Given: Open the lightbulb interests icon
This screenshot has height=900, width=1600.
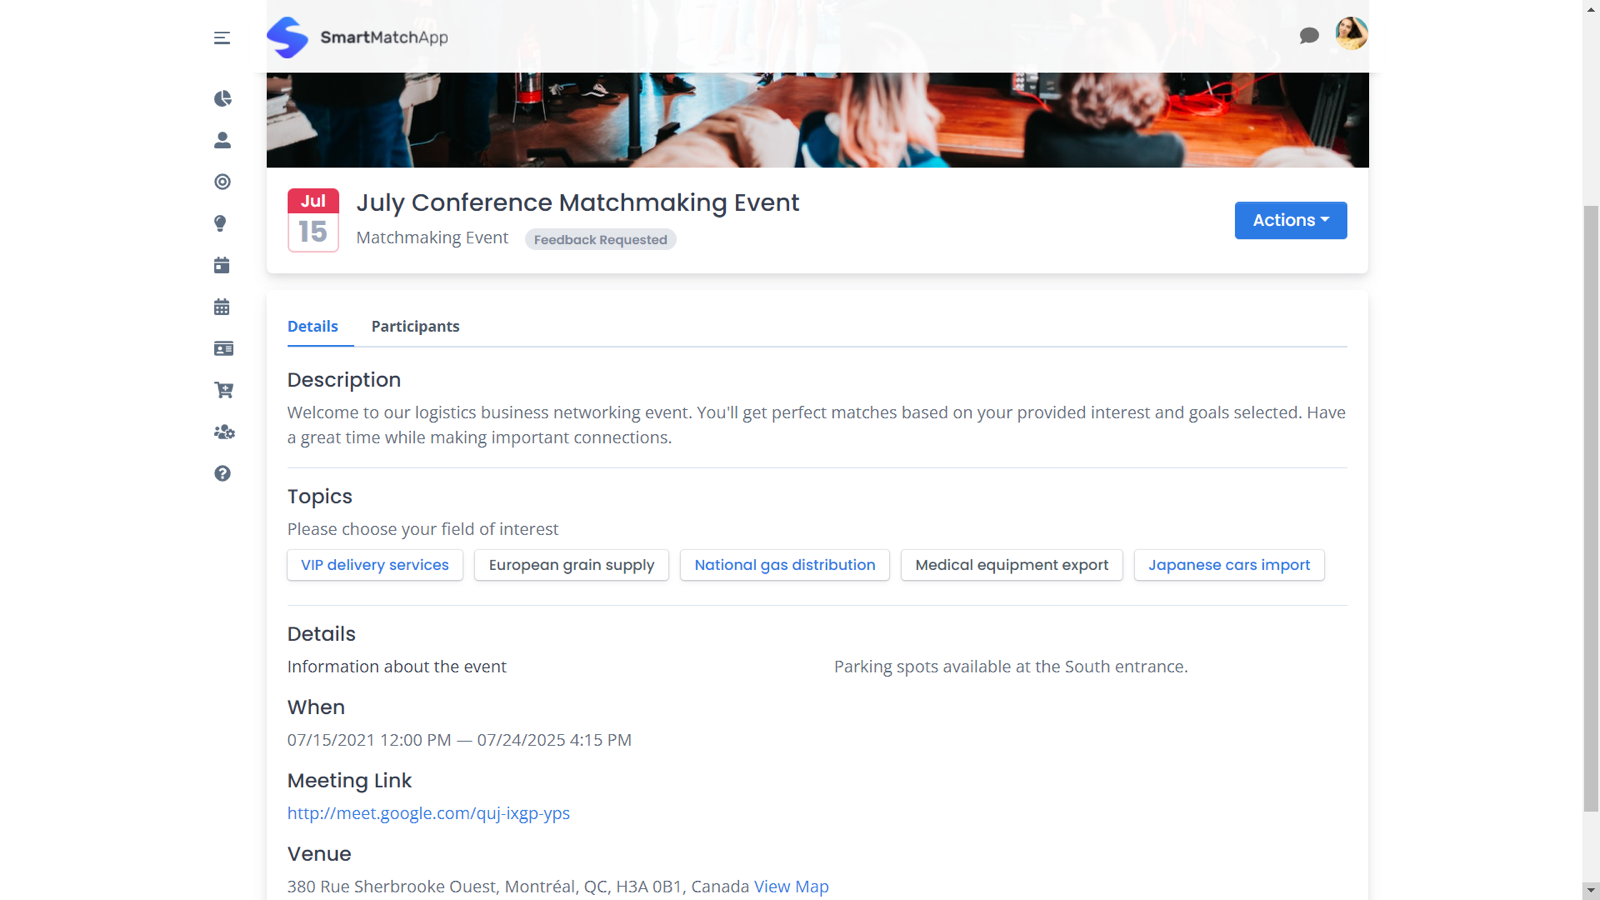Looking at the screenshot, I should coord(221,223).
